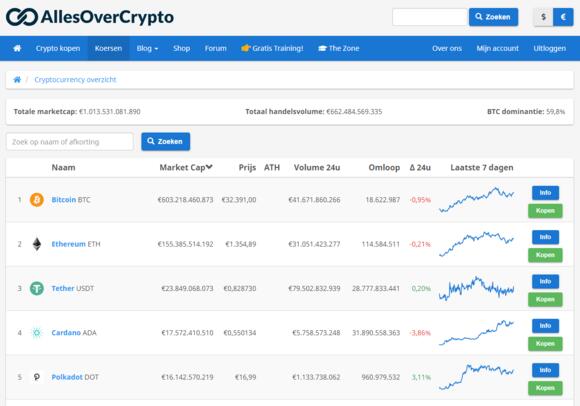This screenshot has width=580, height=406.
Task: Click Cardano change -3,86%
Action: [420, 333]
